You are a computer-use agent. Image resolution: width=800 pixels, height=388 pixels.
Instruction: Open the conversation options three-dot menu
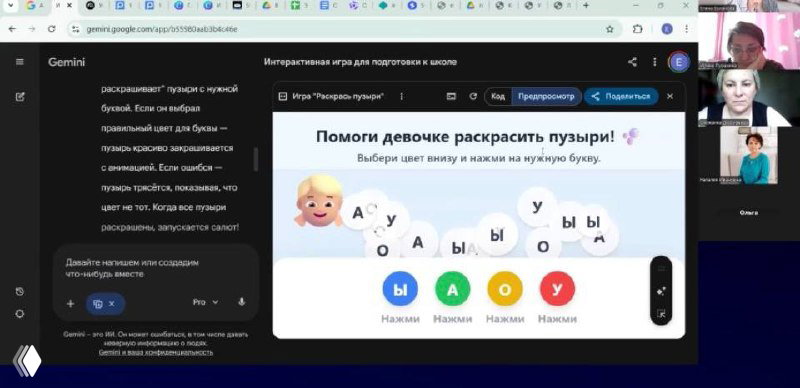pyautogui.click(x=655, y=62)
